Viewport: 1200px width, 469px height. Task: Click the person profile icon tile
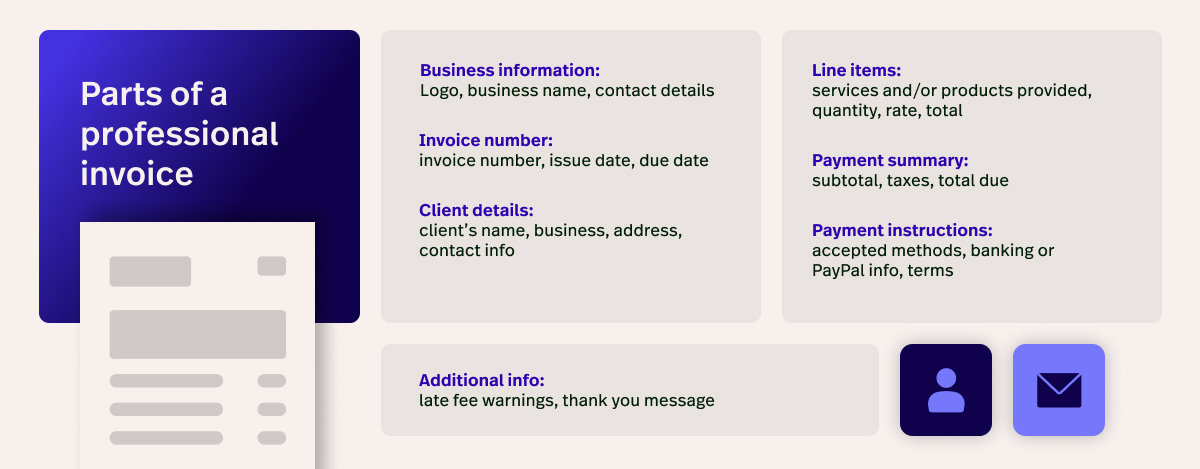[x=945, y=390]
